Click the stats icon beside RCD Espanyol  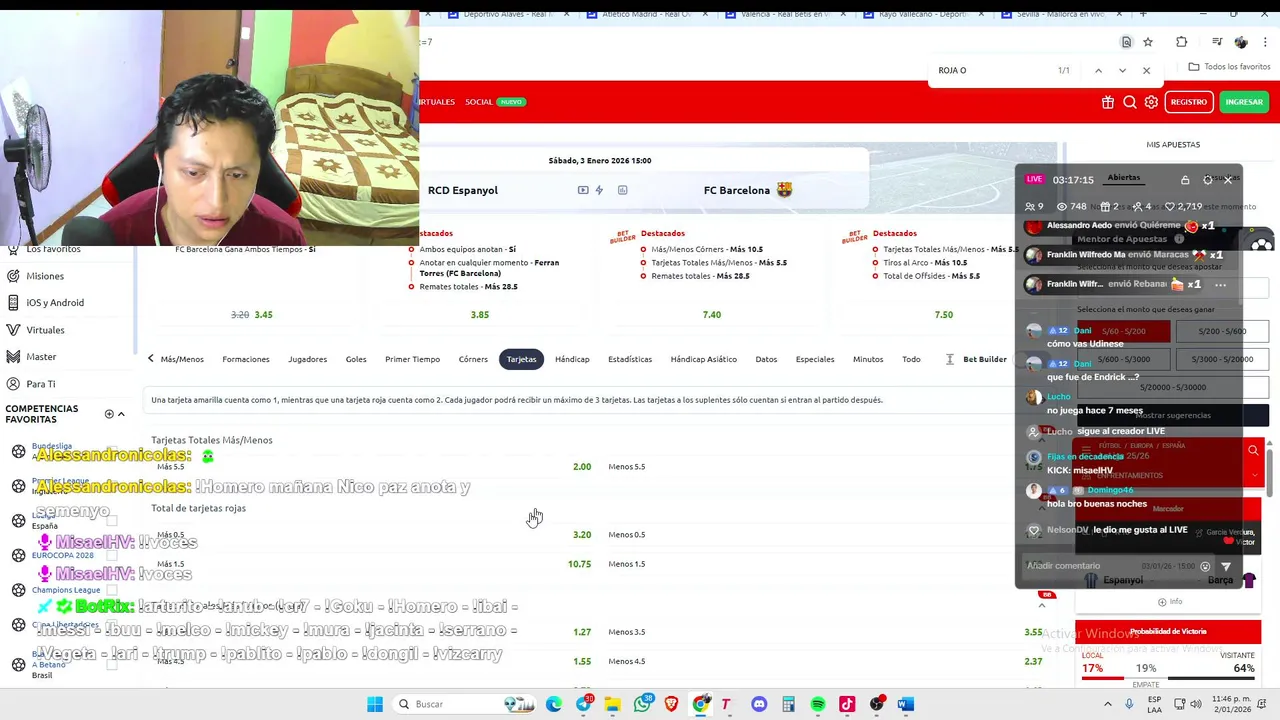pos(622,190)
